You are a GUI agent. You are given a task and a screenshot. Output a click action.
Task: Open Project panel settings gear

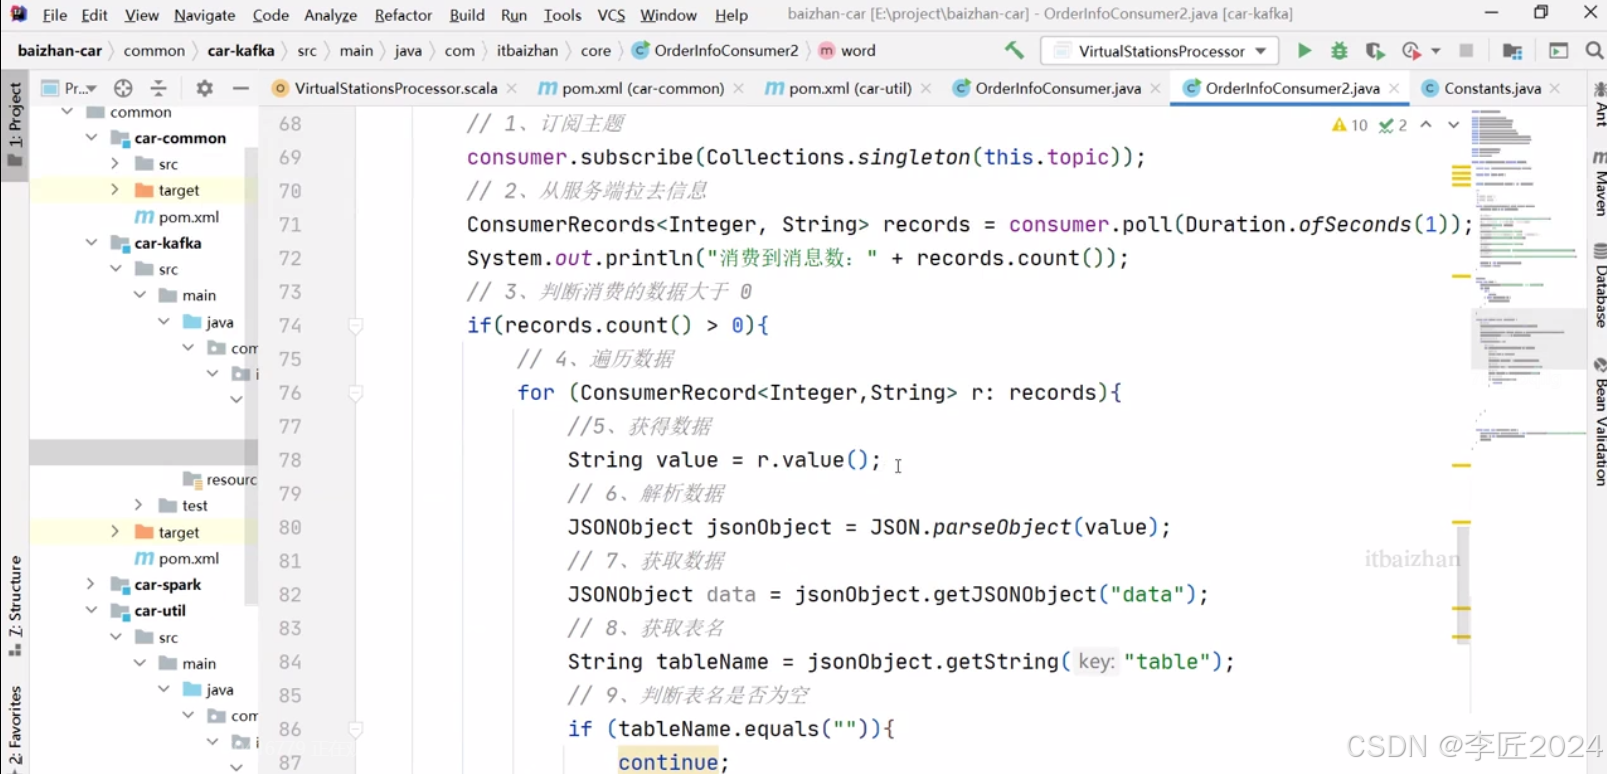[205, 88]
